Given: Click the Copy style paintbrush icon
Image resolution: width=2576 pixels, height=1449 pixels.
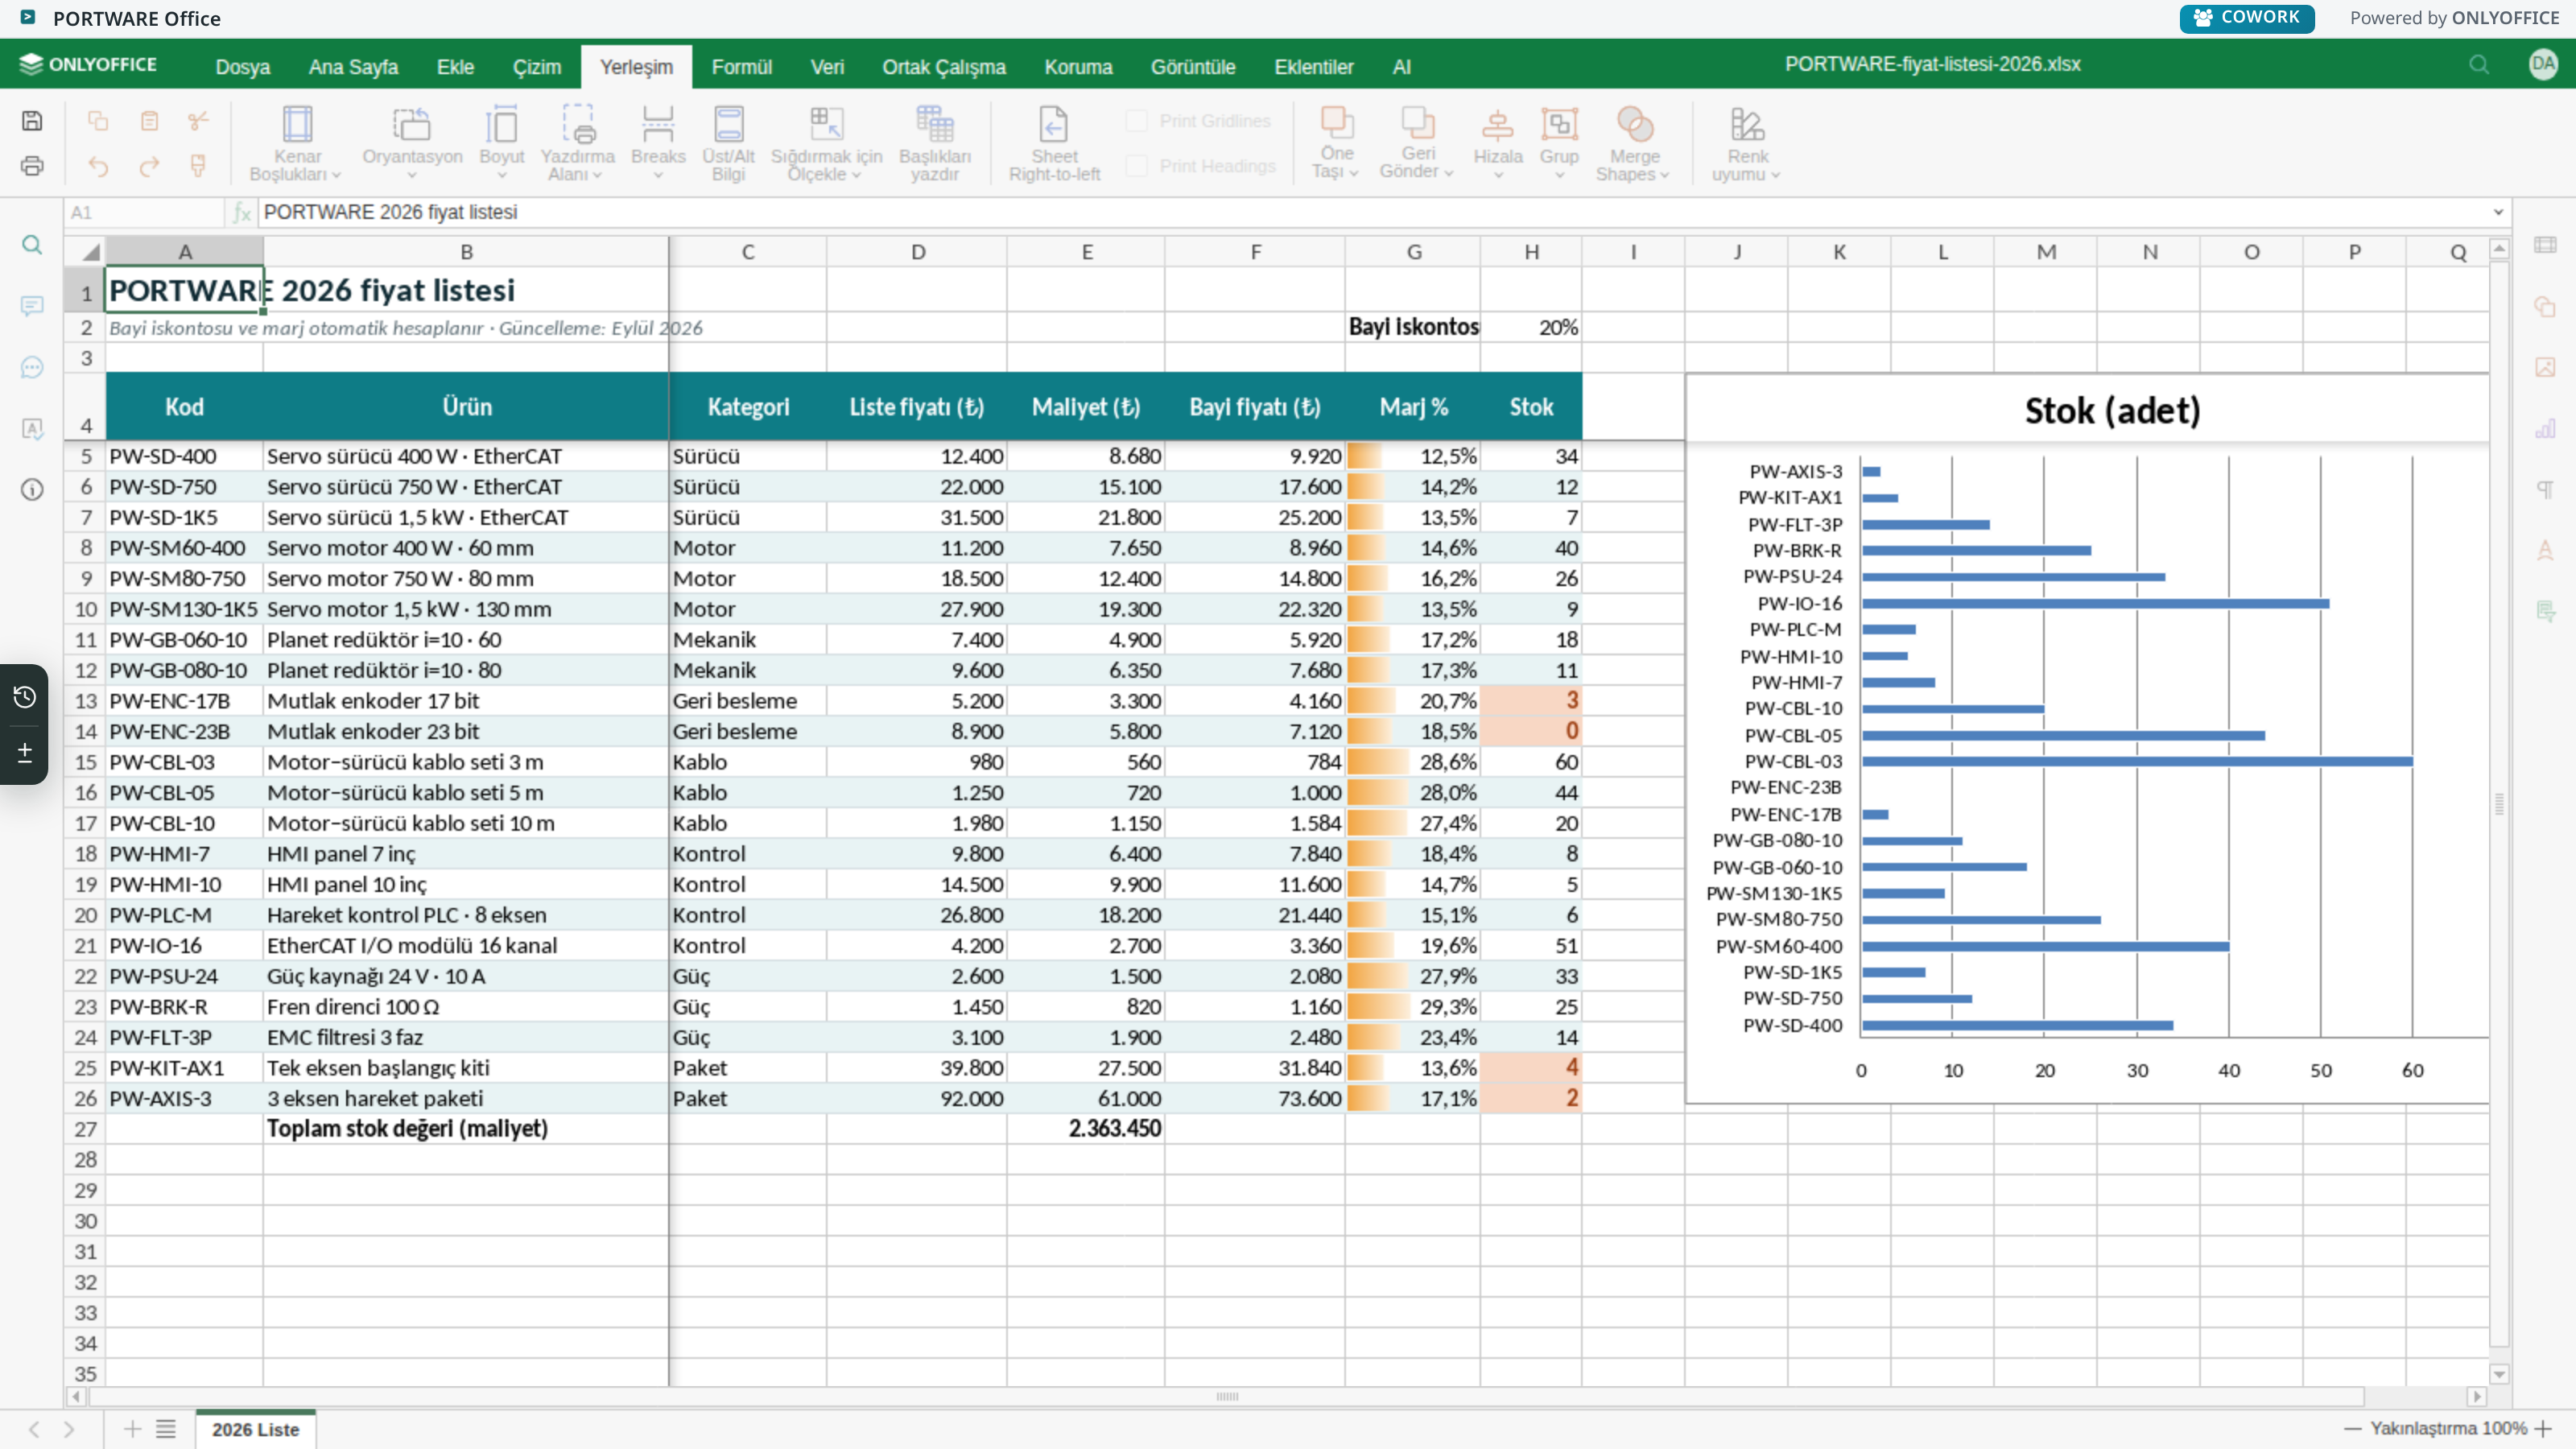Looking at the screenshot, I should click(198, 166).
